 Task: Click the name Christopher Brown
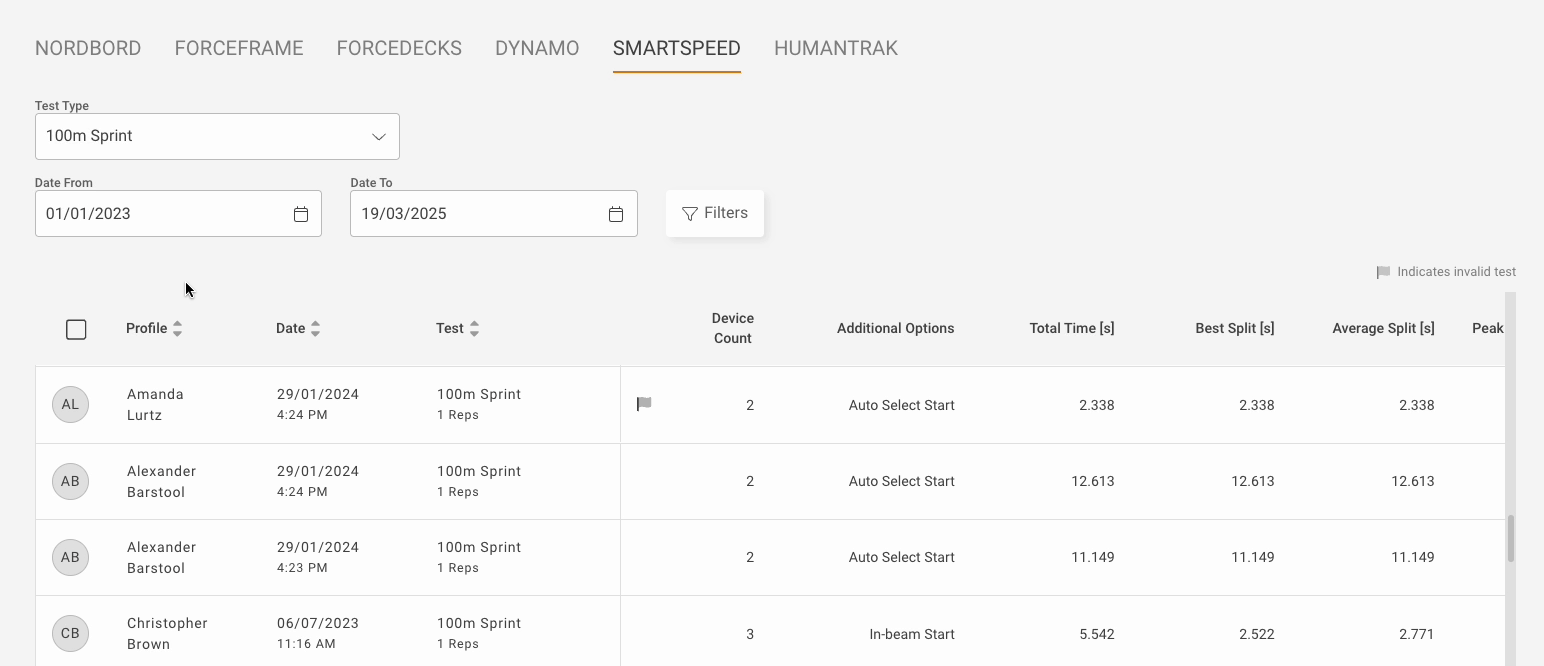pos(167,633)
